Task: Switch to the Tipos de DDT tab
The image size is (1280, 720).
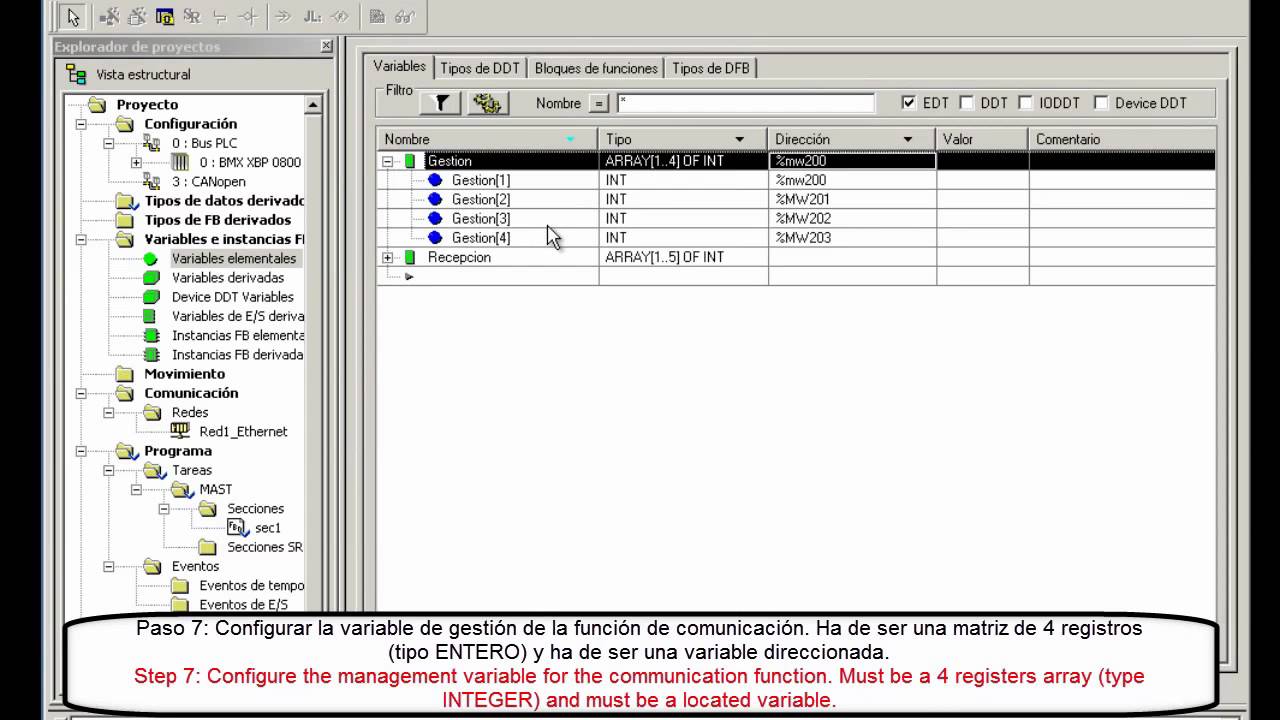Action: [x=480, y=68]
